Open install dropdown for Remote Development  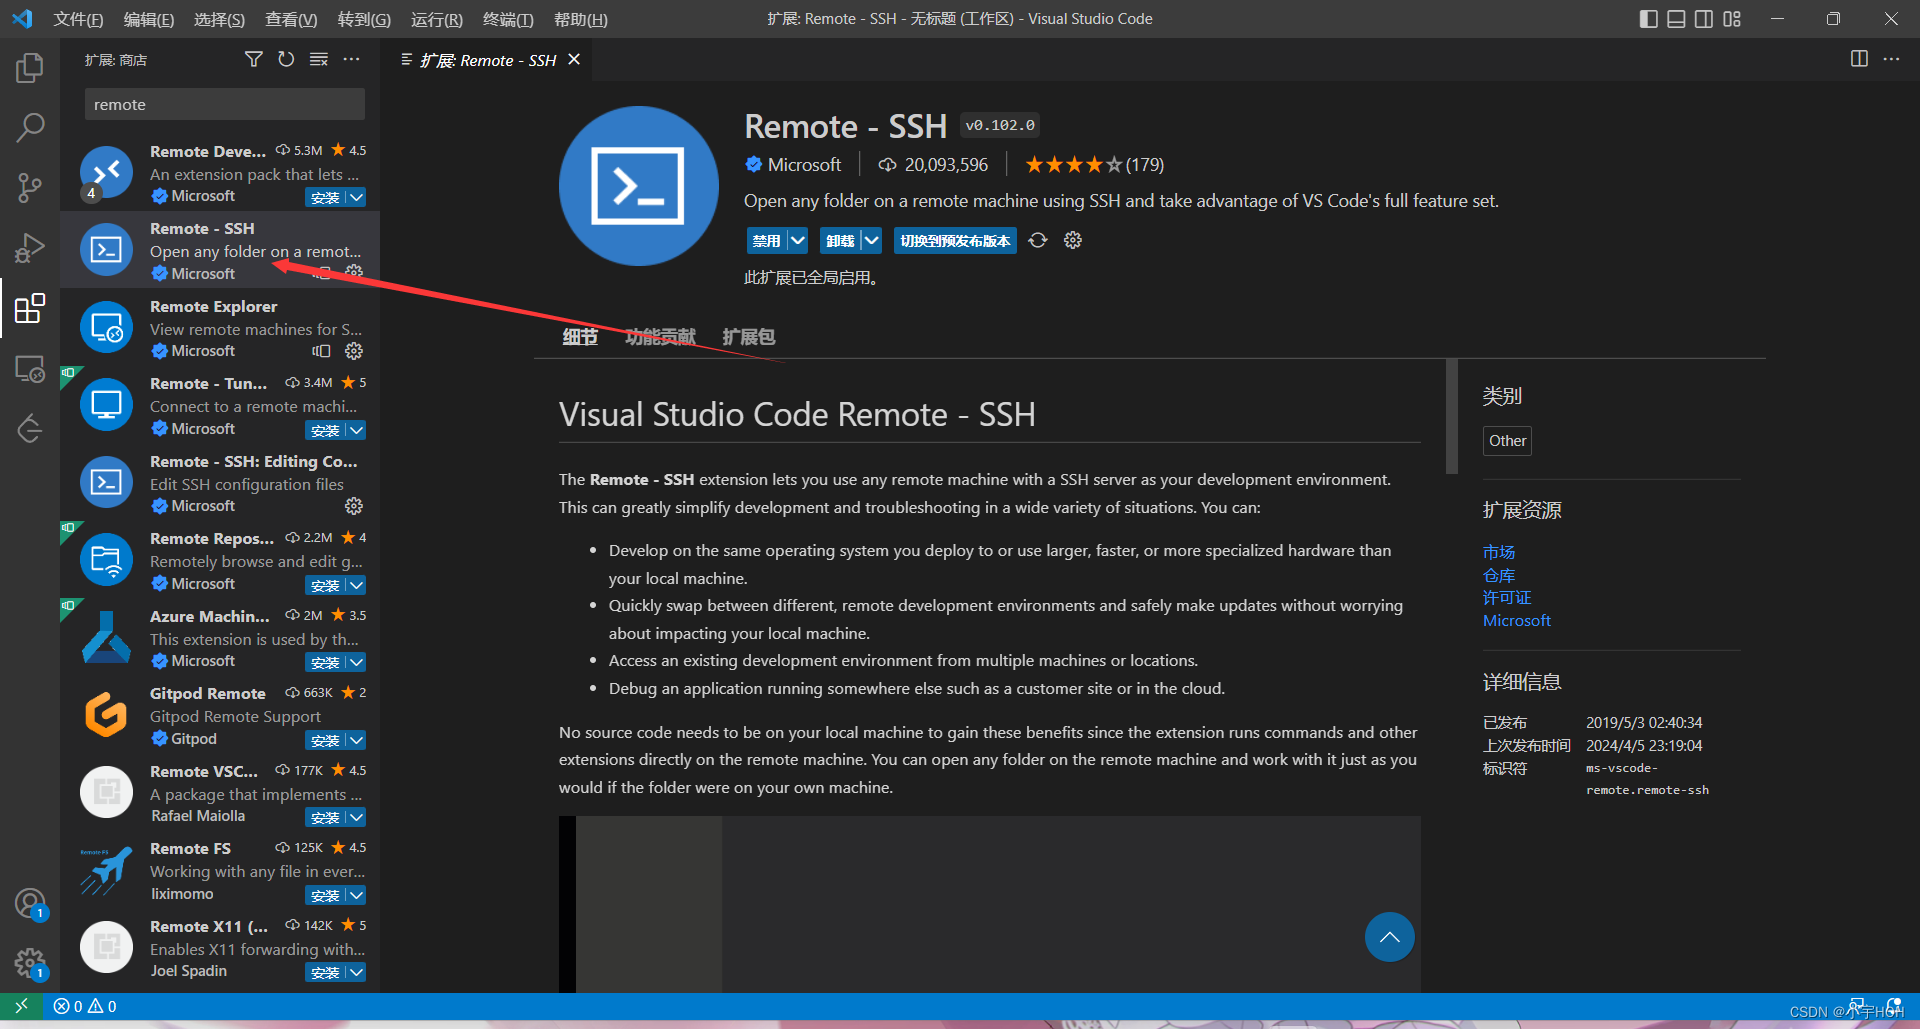[356, 197]
